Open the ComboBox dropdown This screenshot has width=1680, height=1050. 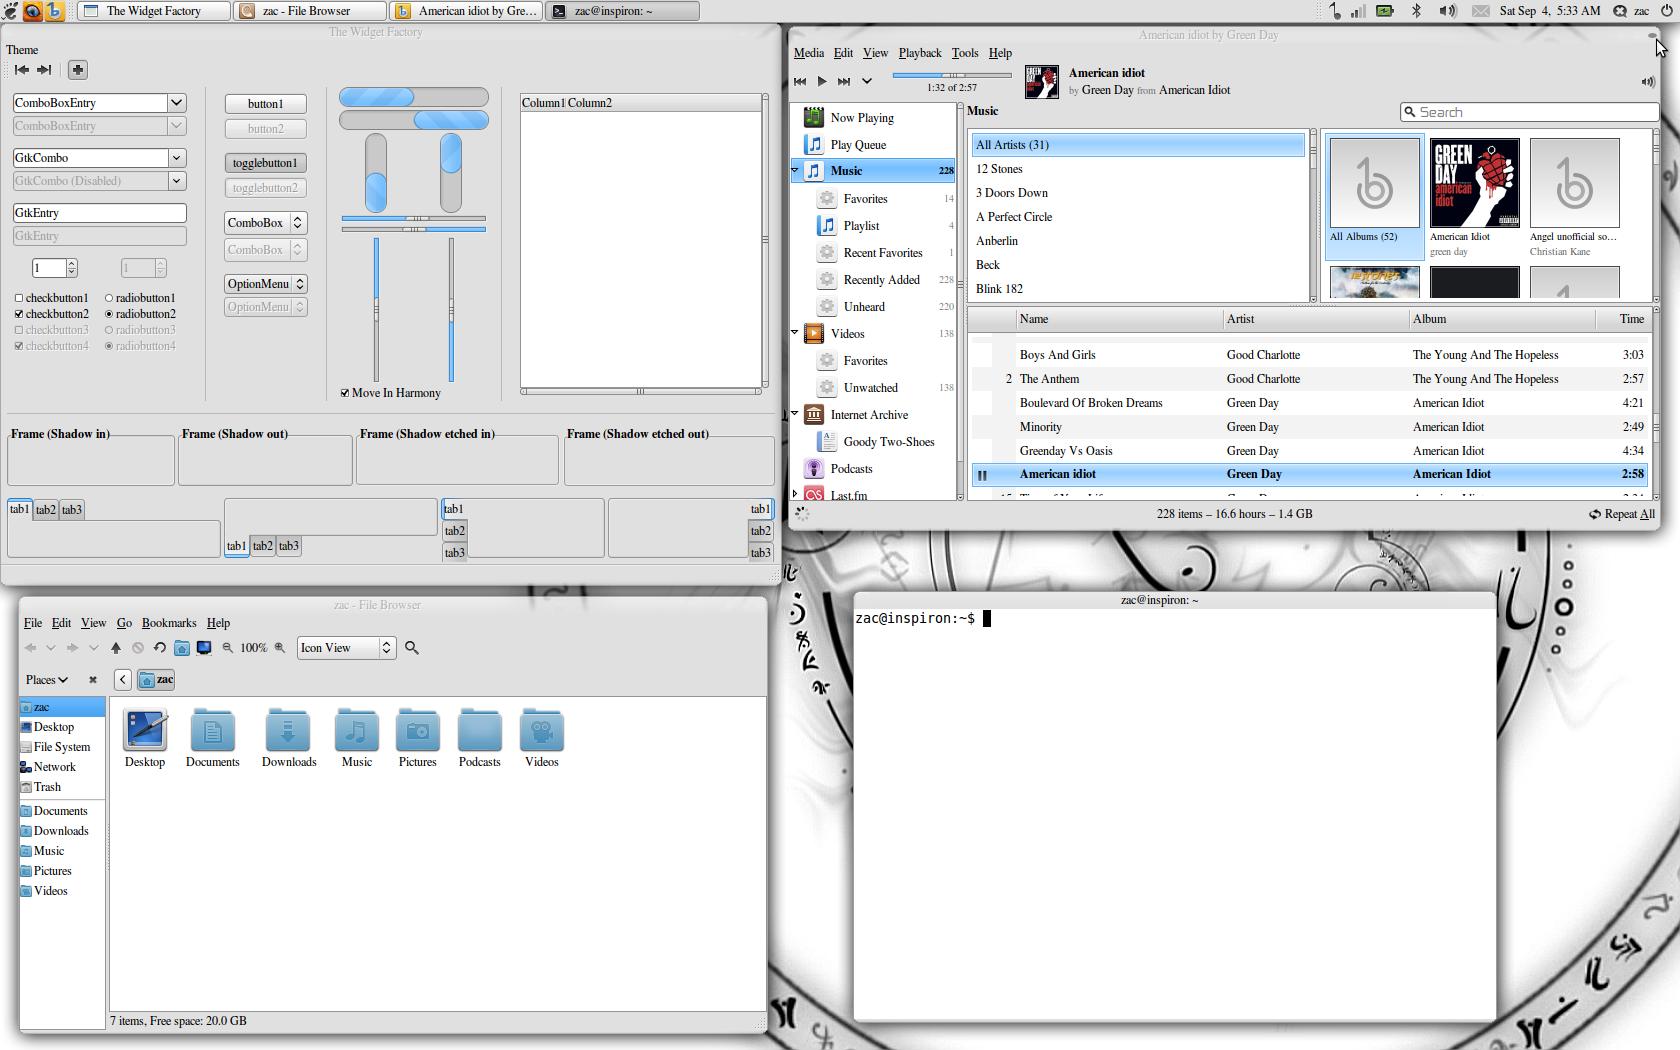click(265, 223)
